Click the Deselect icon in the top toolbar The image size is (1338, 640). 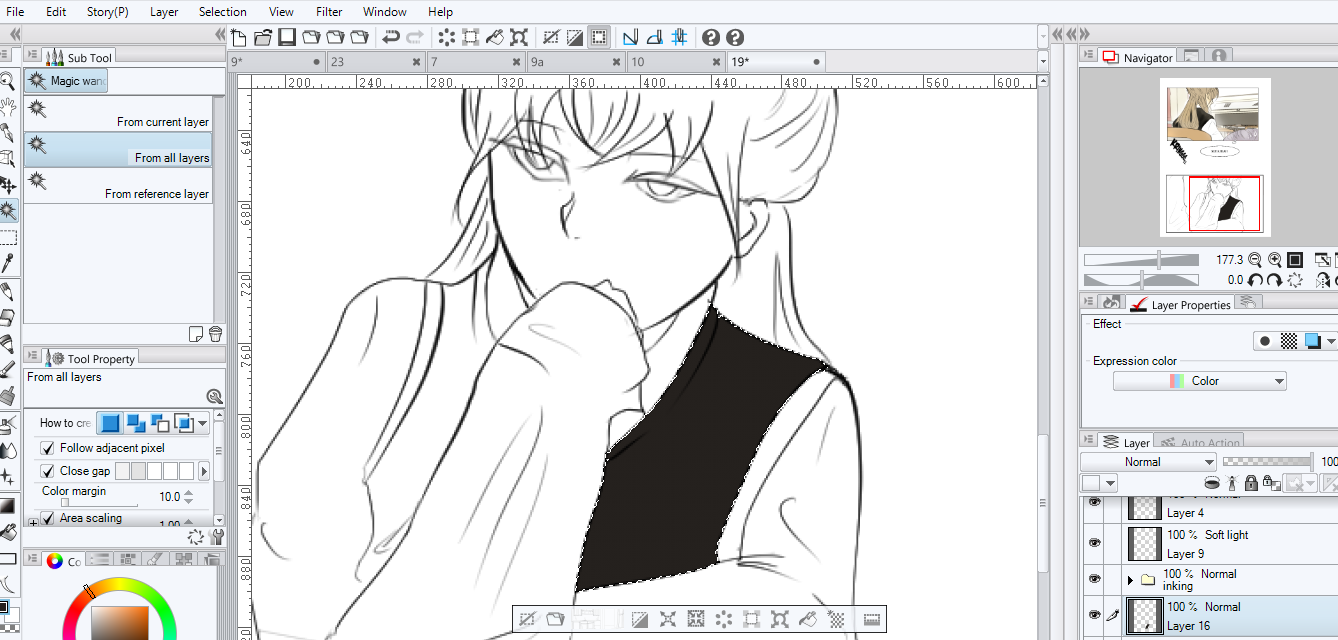550,37
